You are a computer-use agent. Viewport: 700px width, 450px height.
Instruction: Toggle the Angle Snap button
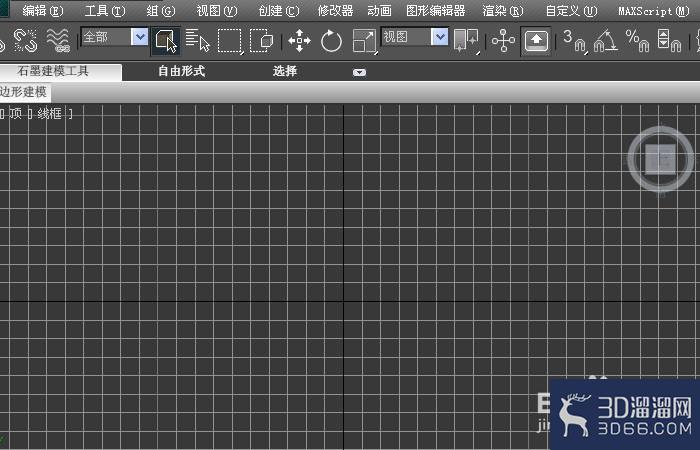coord(605,41)
